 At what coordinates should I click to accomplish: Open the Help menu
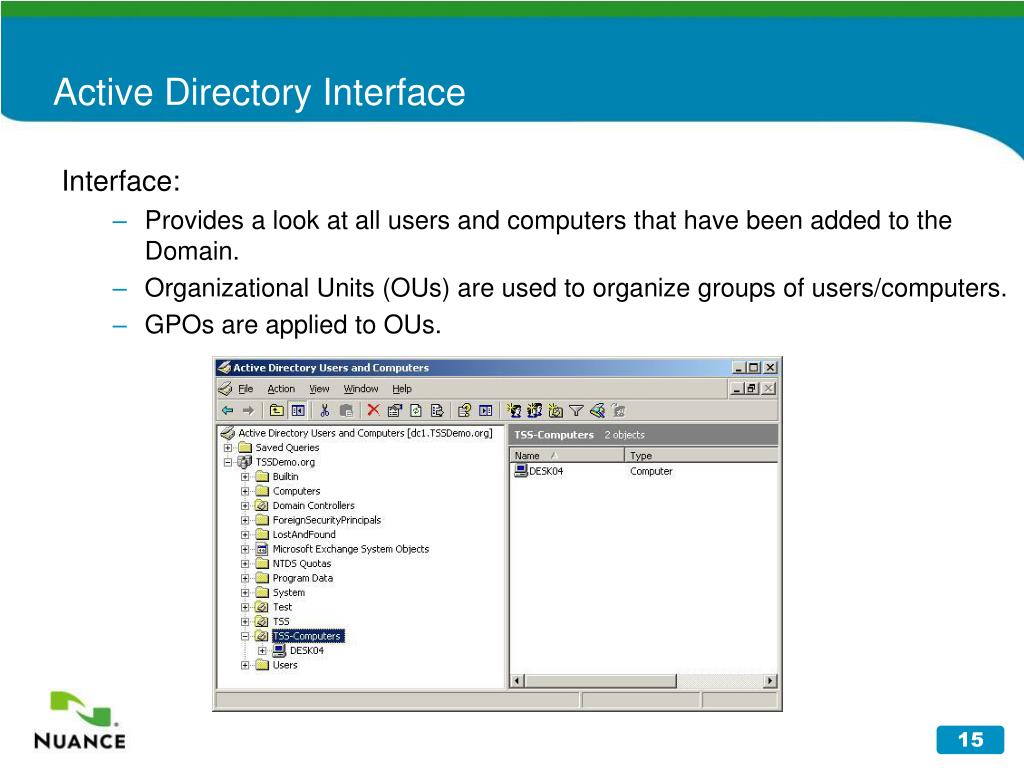(402, 389)
